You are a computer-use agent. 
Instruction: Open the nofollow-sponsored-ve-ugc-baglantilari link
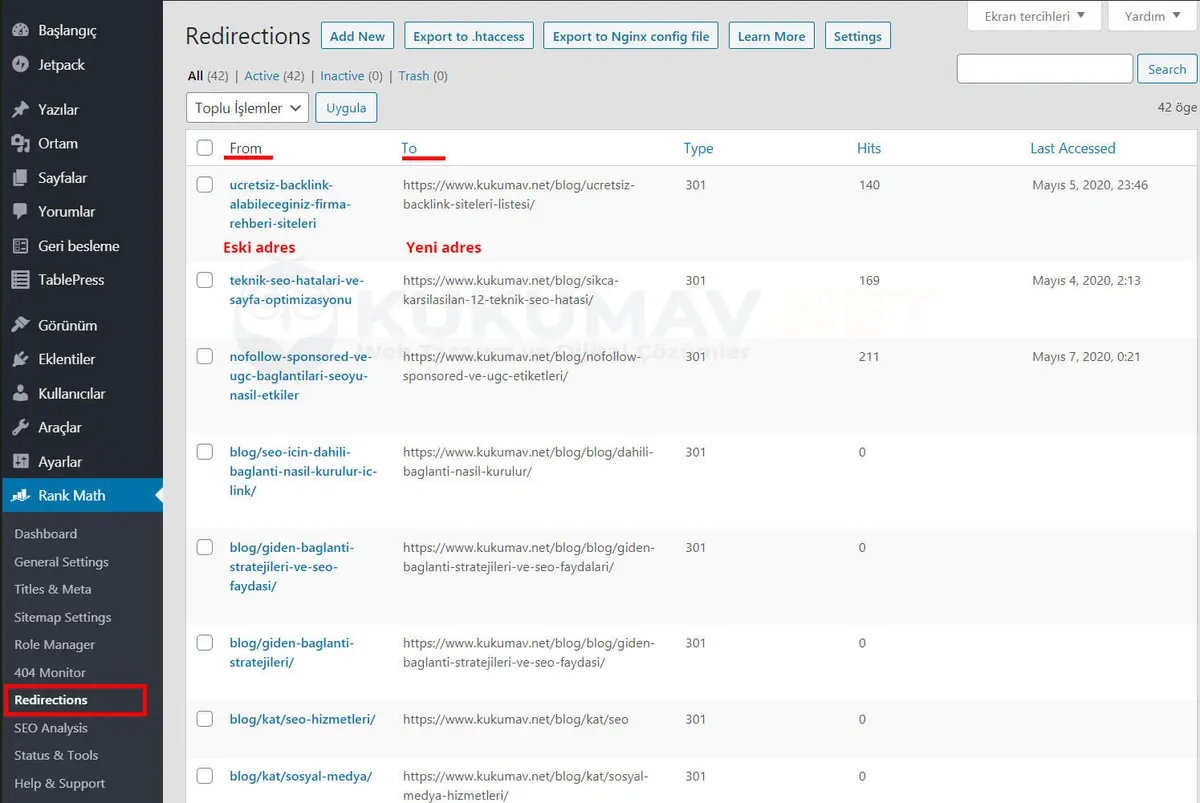coord(301,375)
